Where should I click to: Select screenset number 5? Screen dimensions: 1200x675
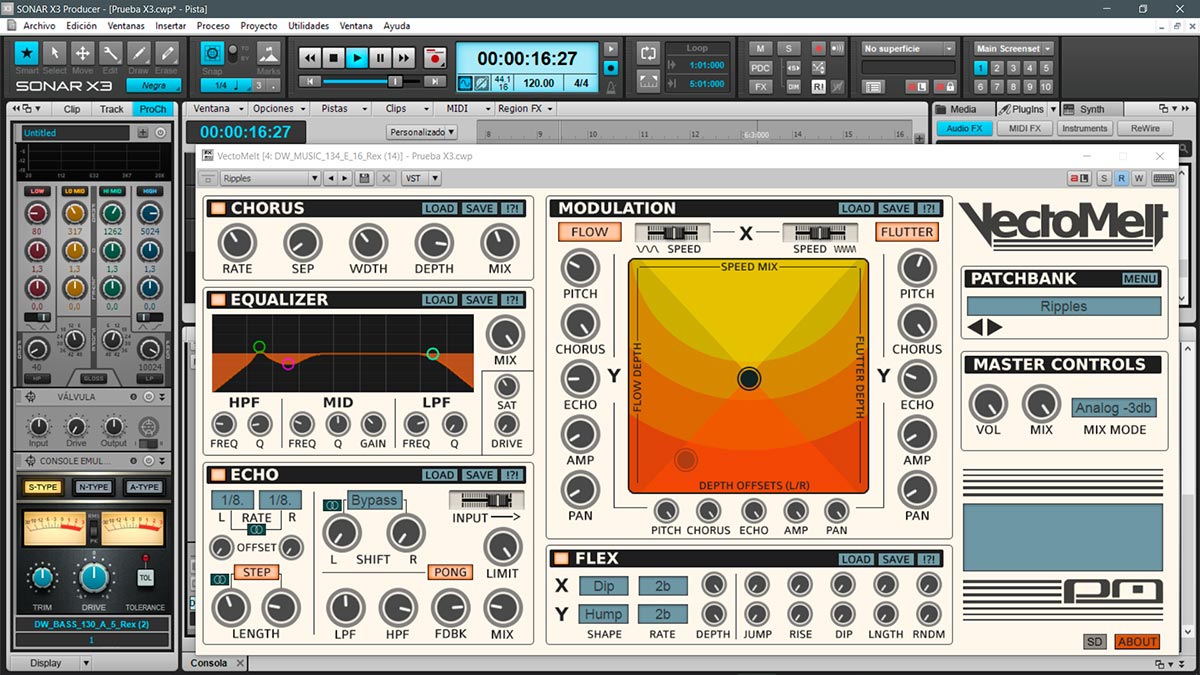tap(1045, 68)
